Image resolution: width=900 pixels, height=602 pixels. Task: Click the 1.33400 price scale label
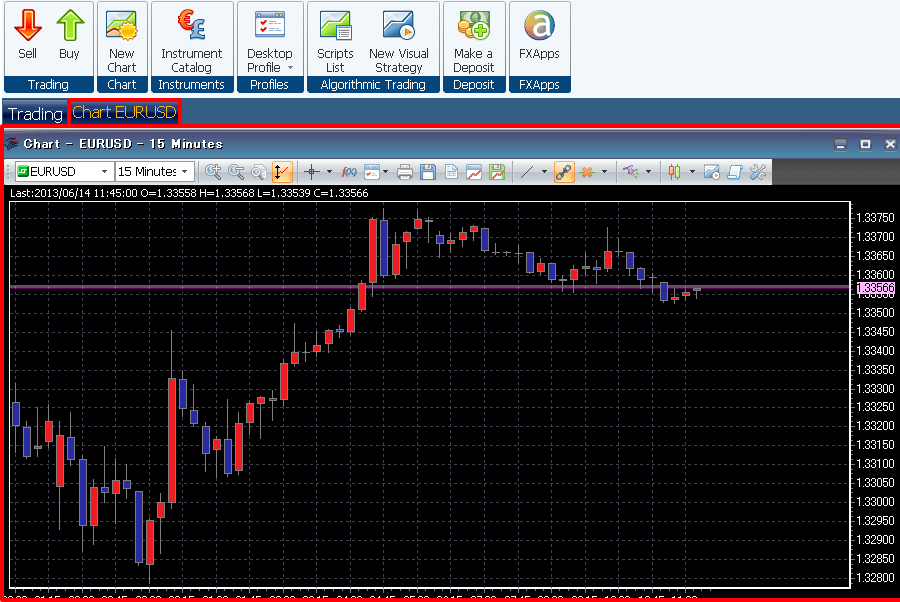pos(875,351)
